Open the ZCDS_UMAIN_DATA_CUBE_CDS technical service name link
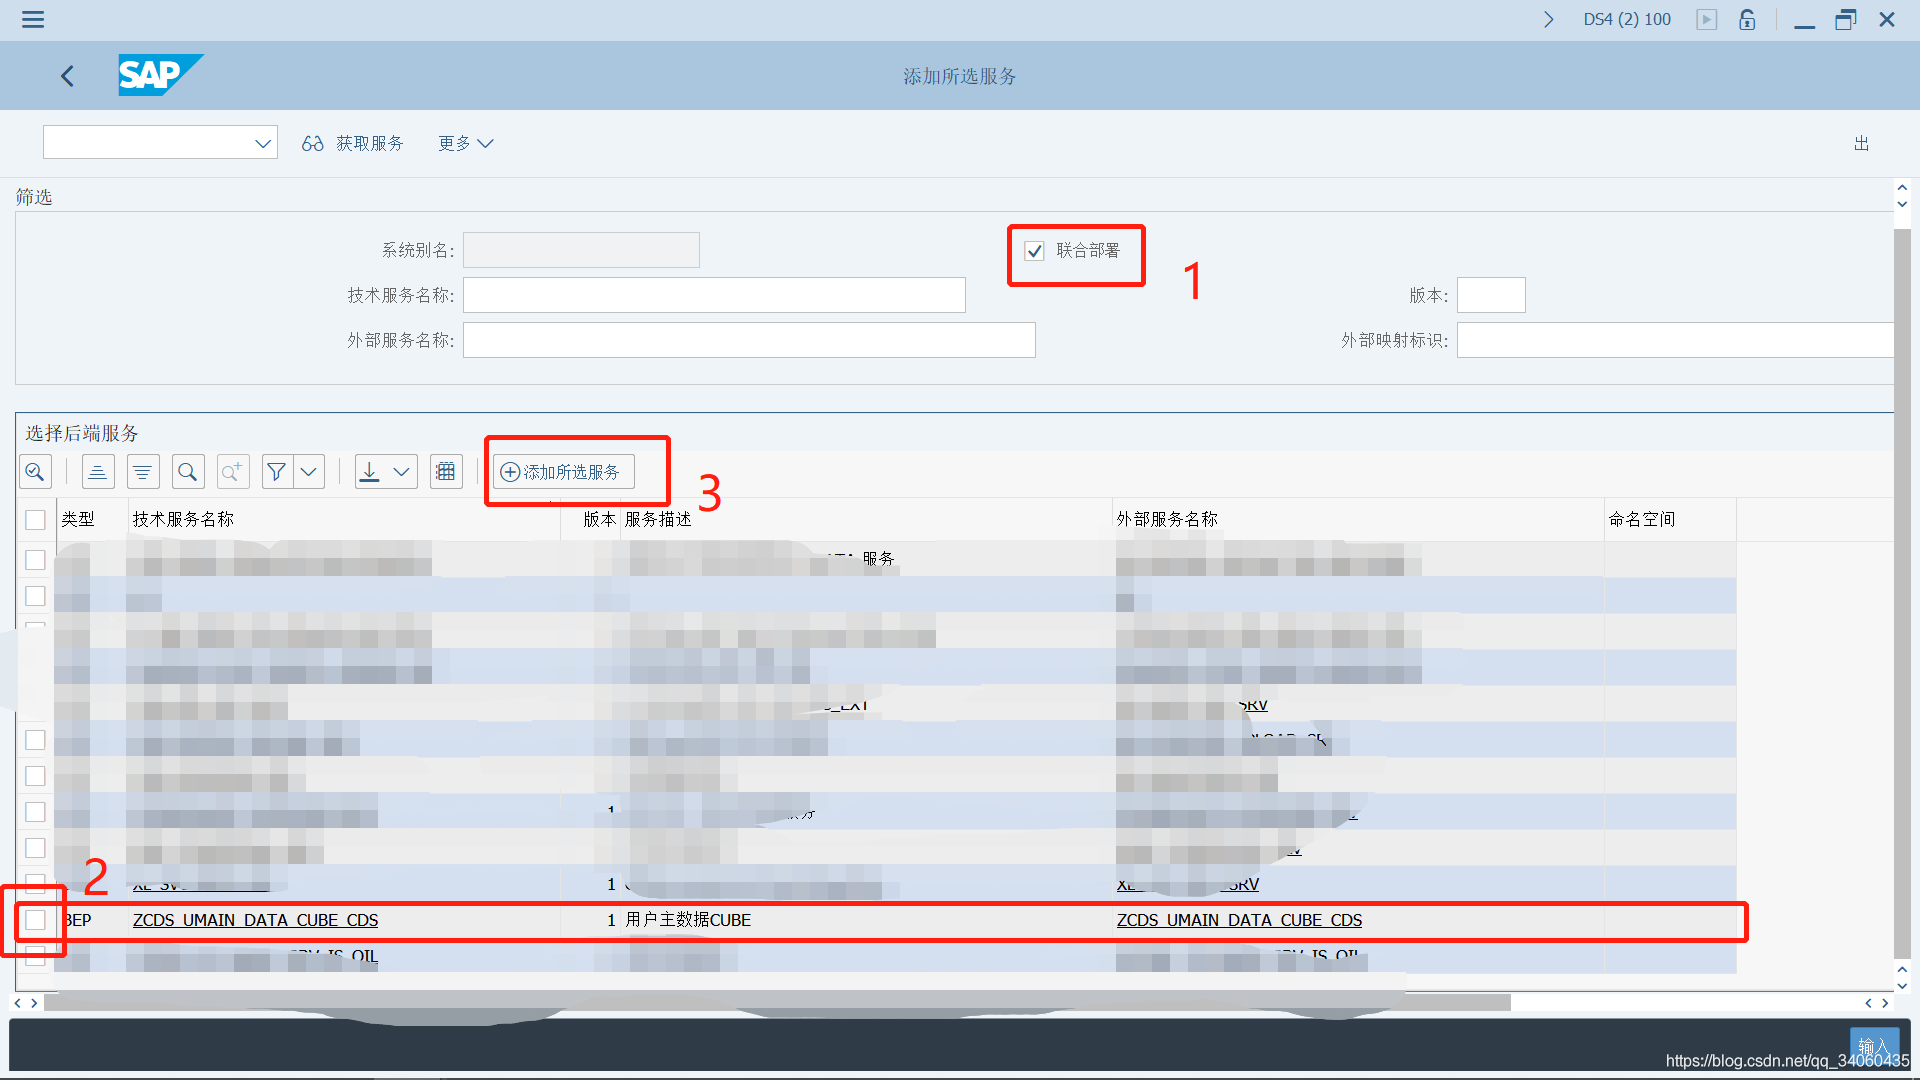Screen dimensions: 1920x1080 pyautogui.click(x=255, y=920)
